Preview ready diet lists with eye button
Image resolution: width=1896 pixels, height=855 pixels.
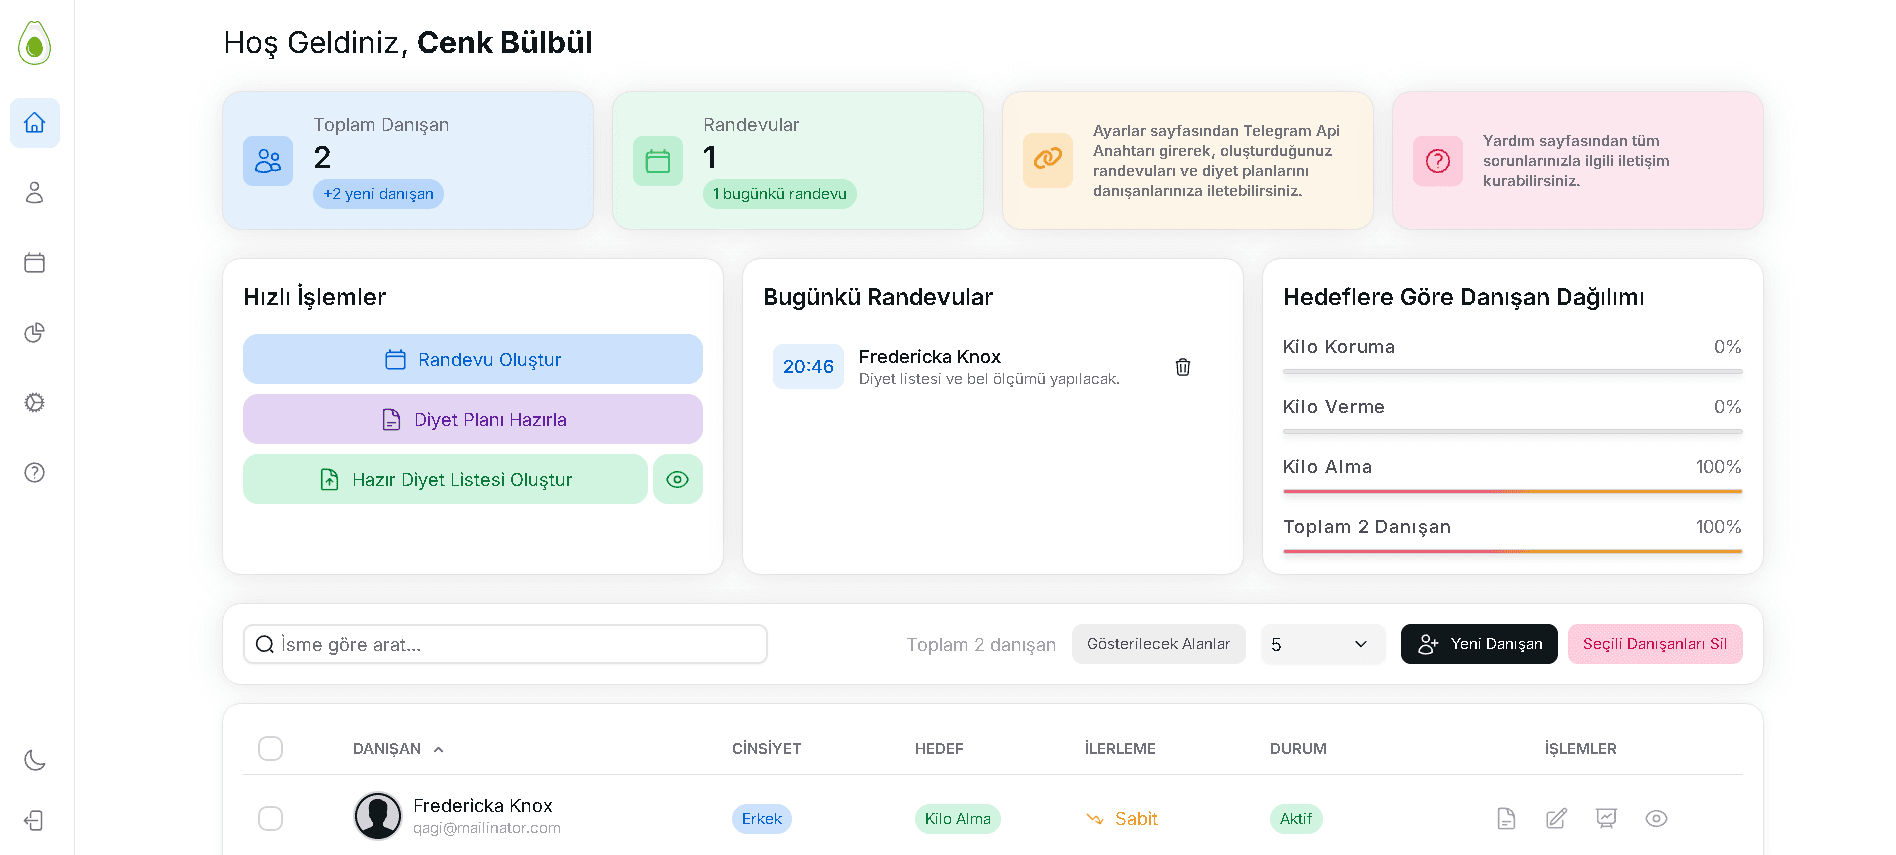coord(678,479)
